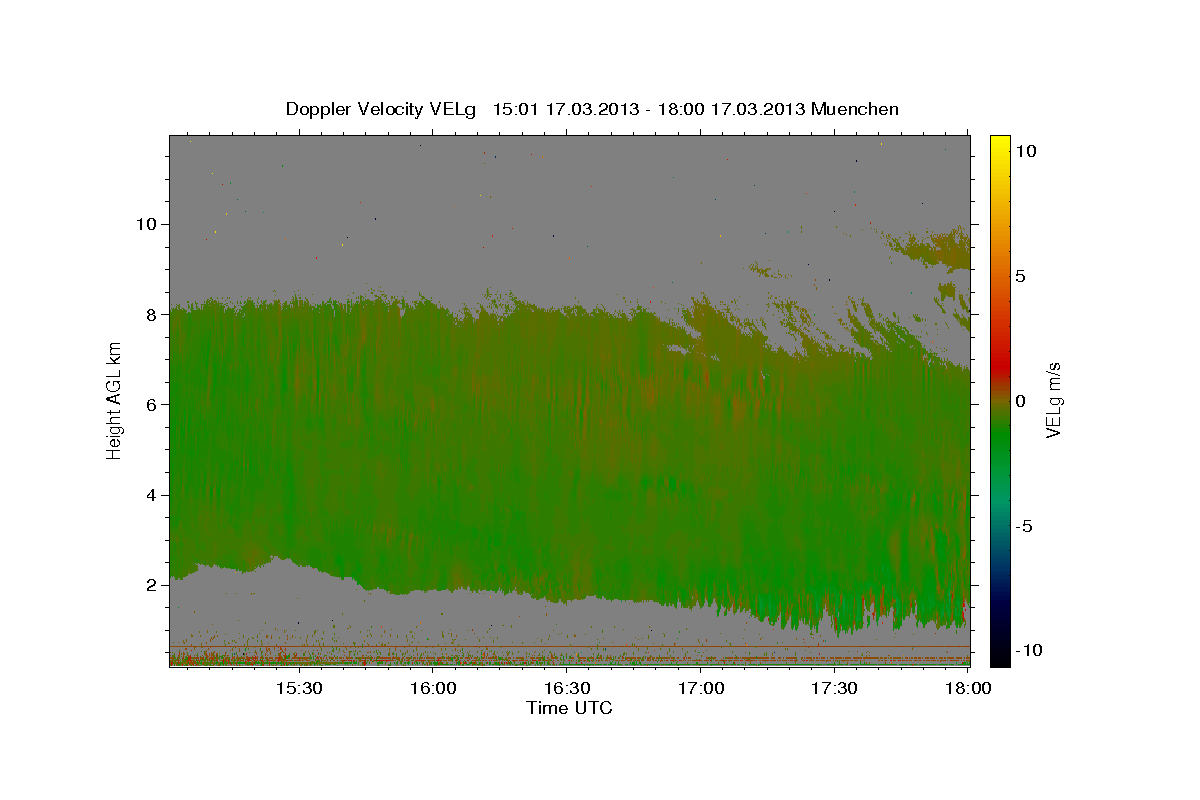
Task: Click the height axis label 2
Action: (151, 585)
